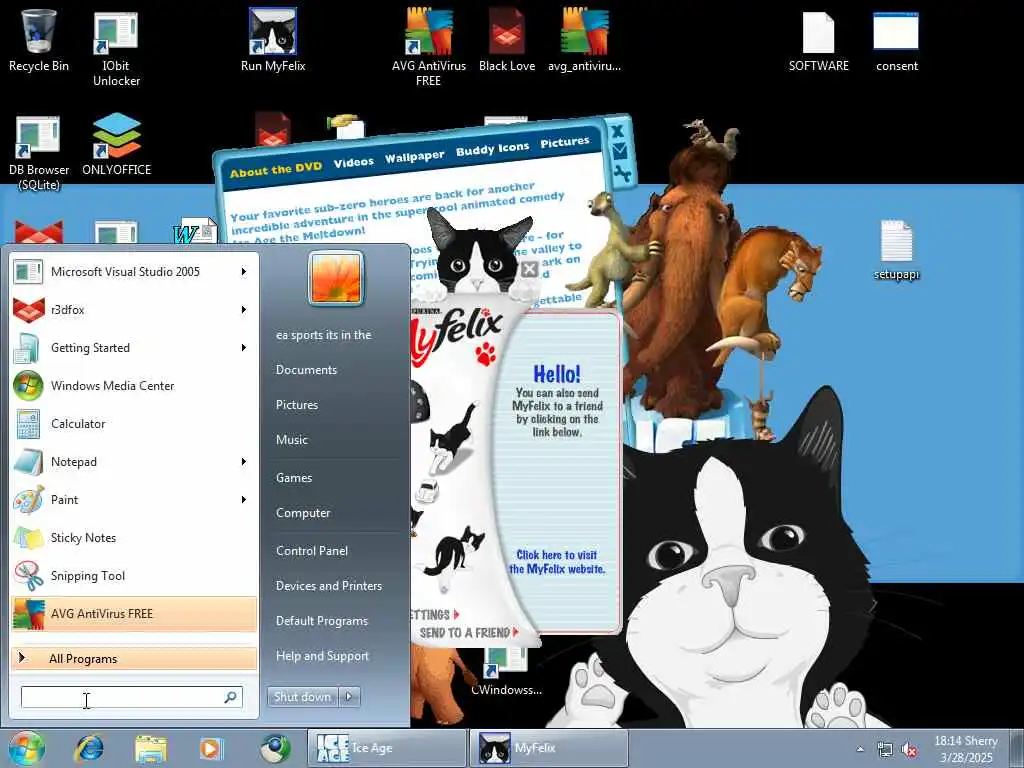1024x768 pixels.
Task: Show hidden tray icons arrow
Action: pos(860,750)
